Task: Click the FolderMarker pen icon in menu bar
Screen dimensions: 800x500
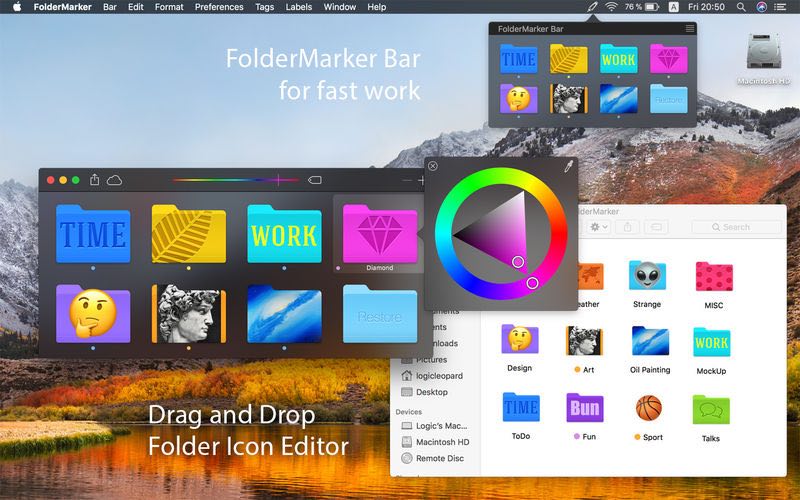Action: [x=592, y=7]
